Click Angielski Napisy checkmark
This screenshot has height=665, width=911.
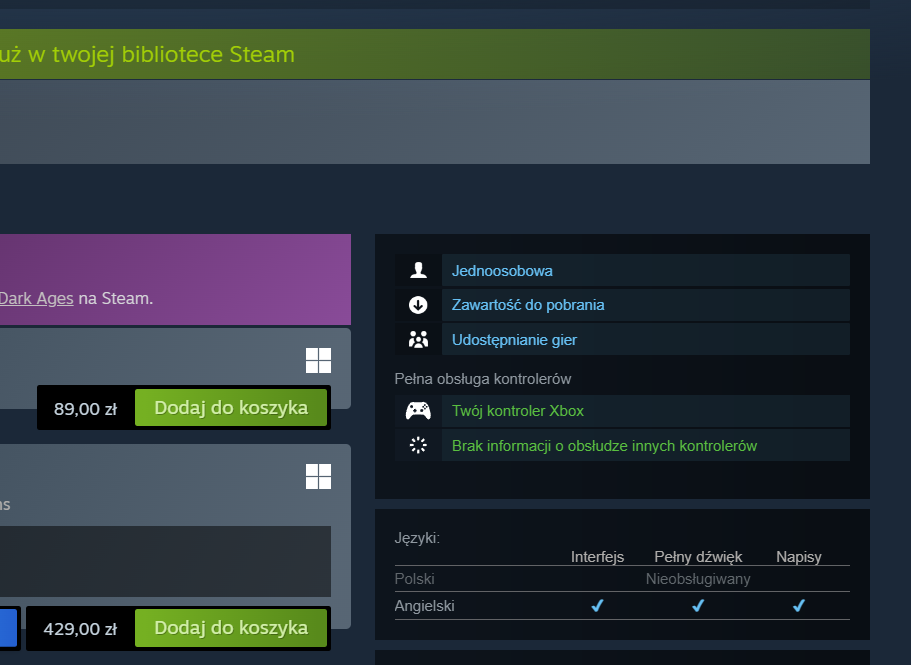tap(799, 606)
